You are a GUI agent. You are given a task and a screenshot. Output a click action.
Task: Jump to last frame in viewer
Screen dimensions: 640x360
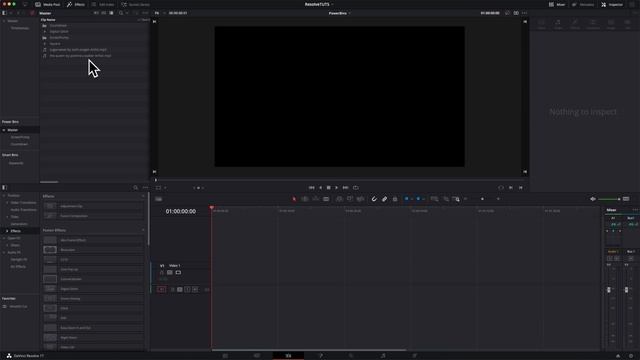point(346,188)
